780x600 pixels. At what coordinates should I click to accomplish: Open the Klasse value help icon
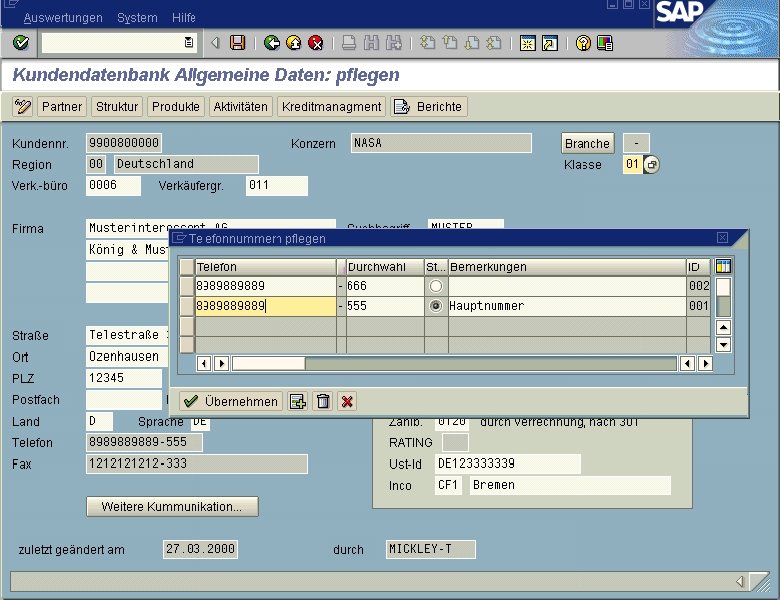pos(651,164)
